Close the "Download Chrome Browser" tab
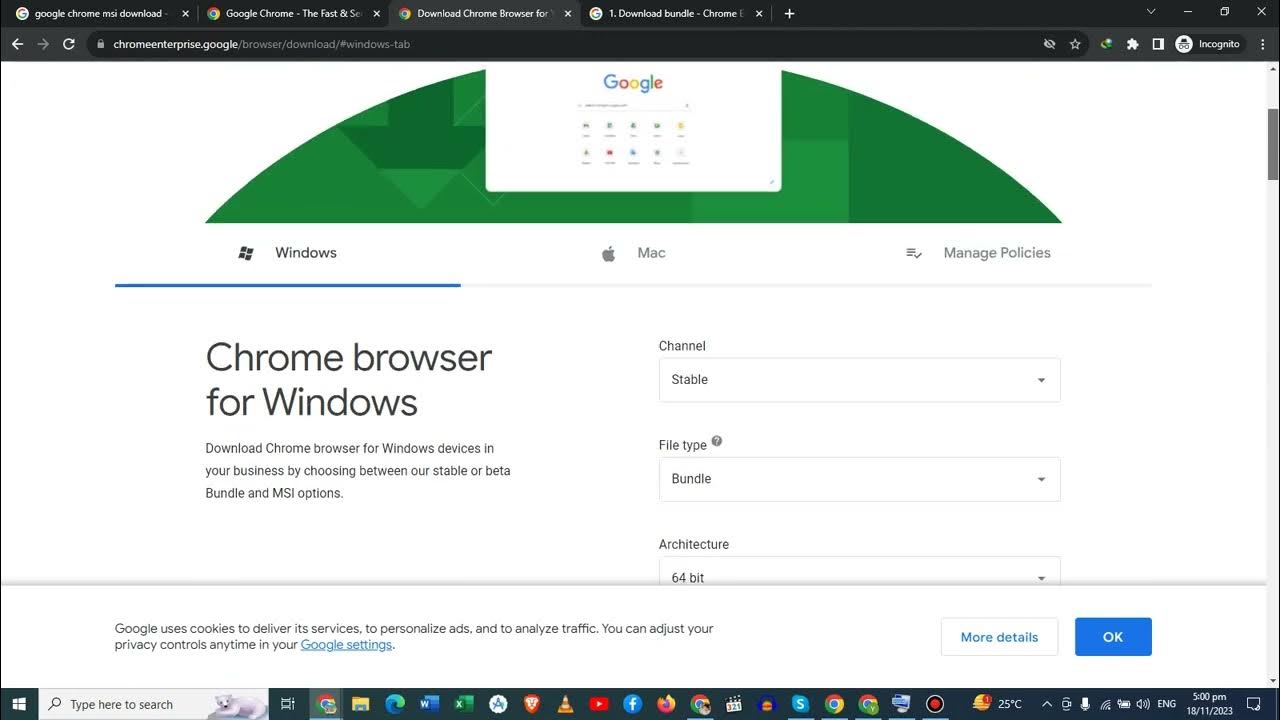The image size is (1280, 720). click(x=567, y=14)
